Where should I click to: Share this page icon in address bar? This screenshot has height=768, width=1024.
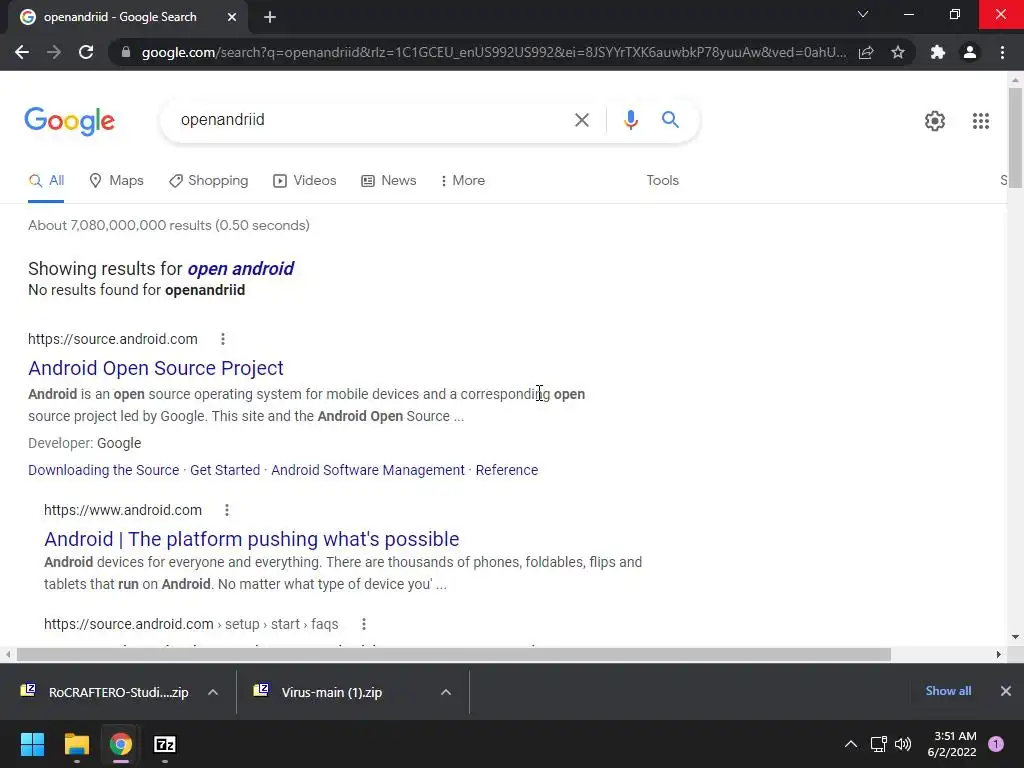point(866,52)
